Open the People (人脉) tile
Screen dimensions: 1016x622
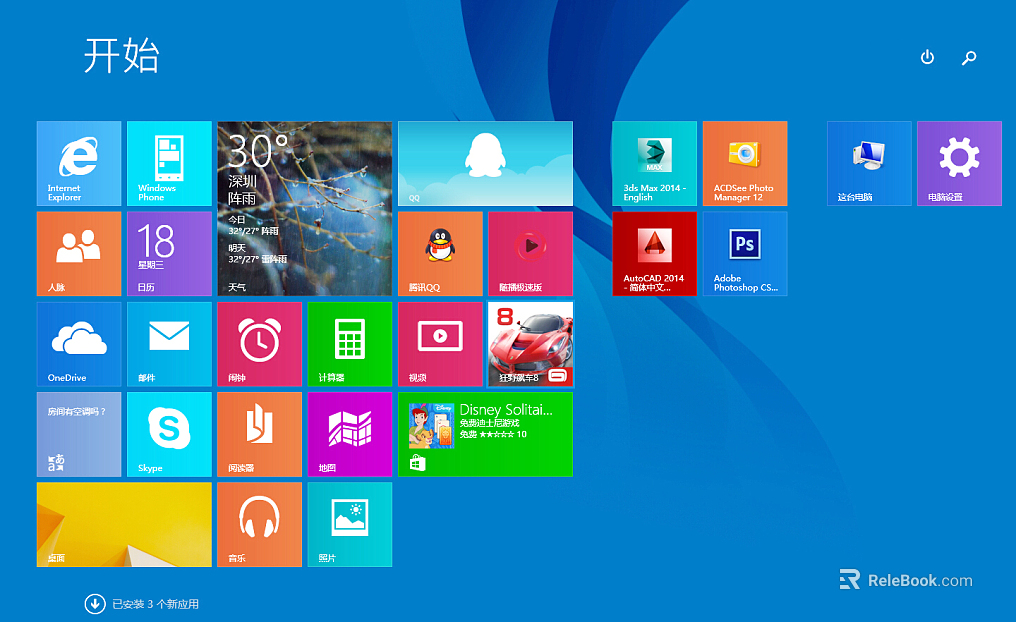(x=79, y=254)
